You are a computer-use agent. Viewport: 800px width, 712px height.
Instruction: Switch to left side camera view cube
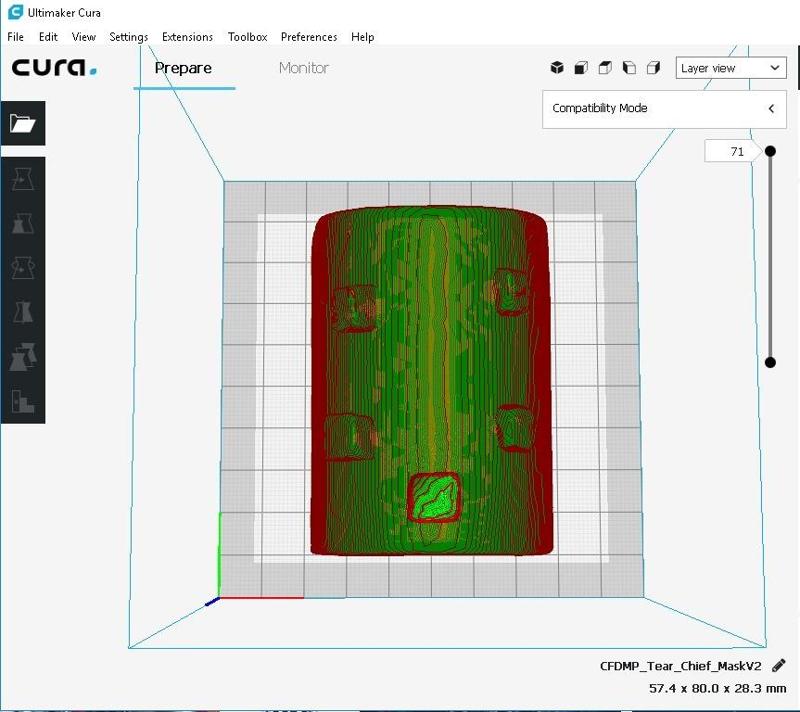point(629,68)
